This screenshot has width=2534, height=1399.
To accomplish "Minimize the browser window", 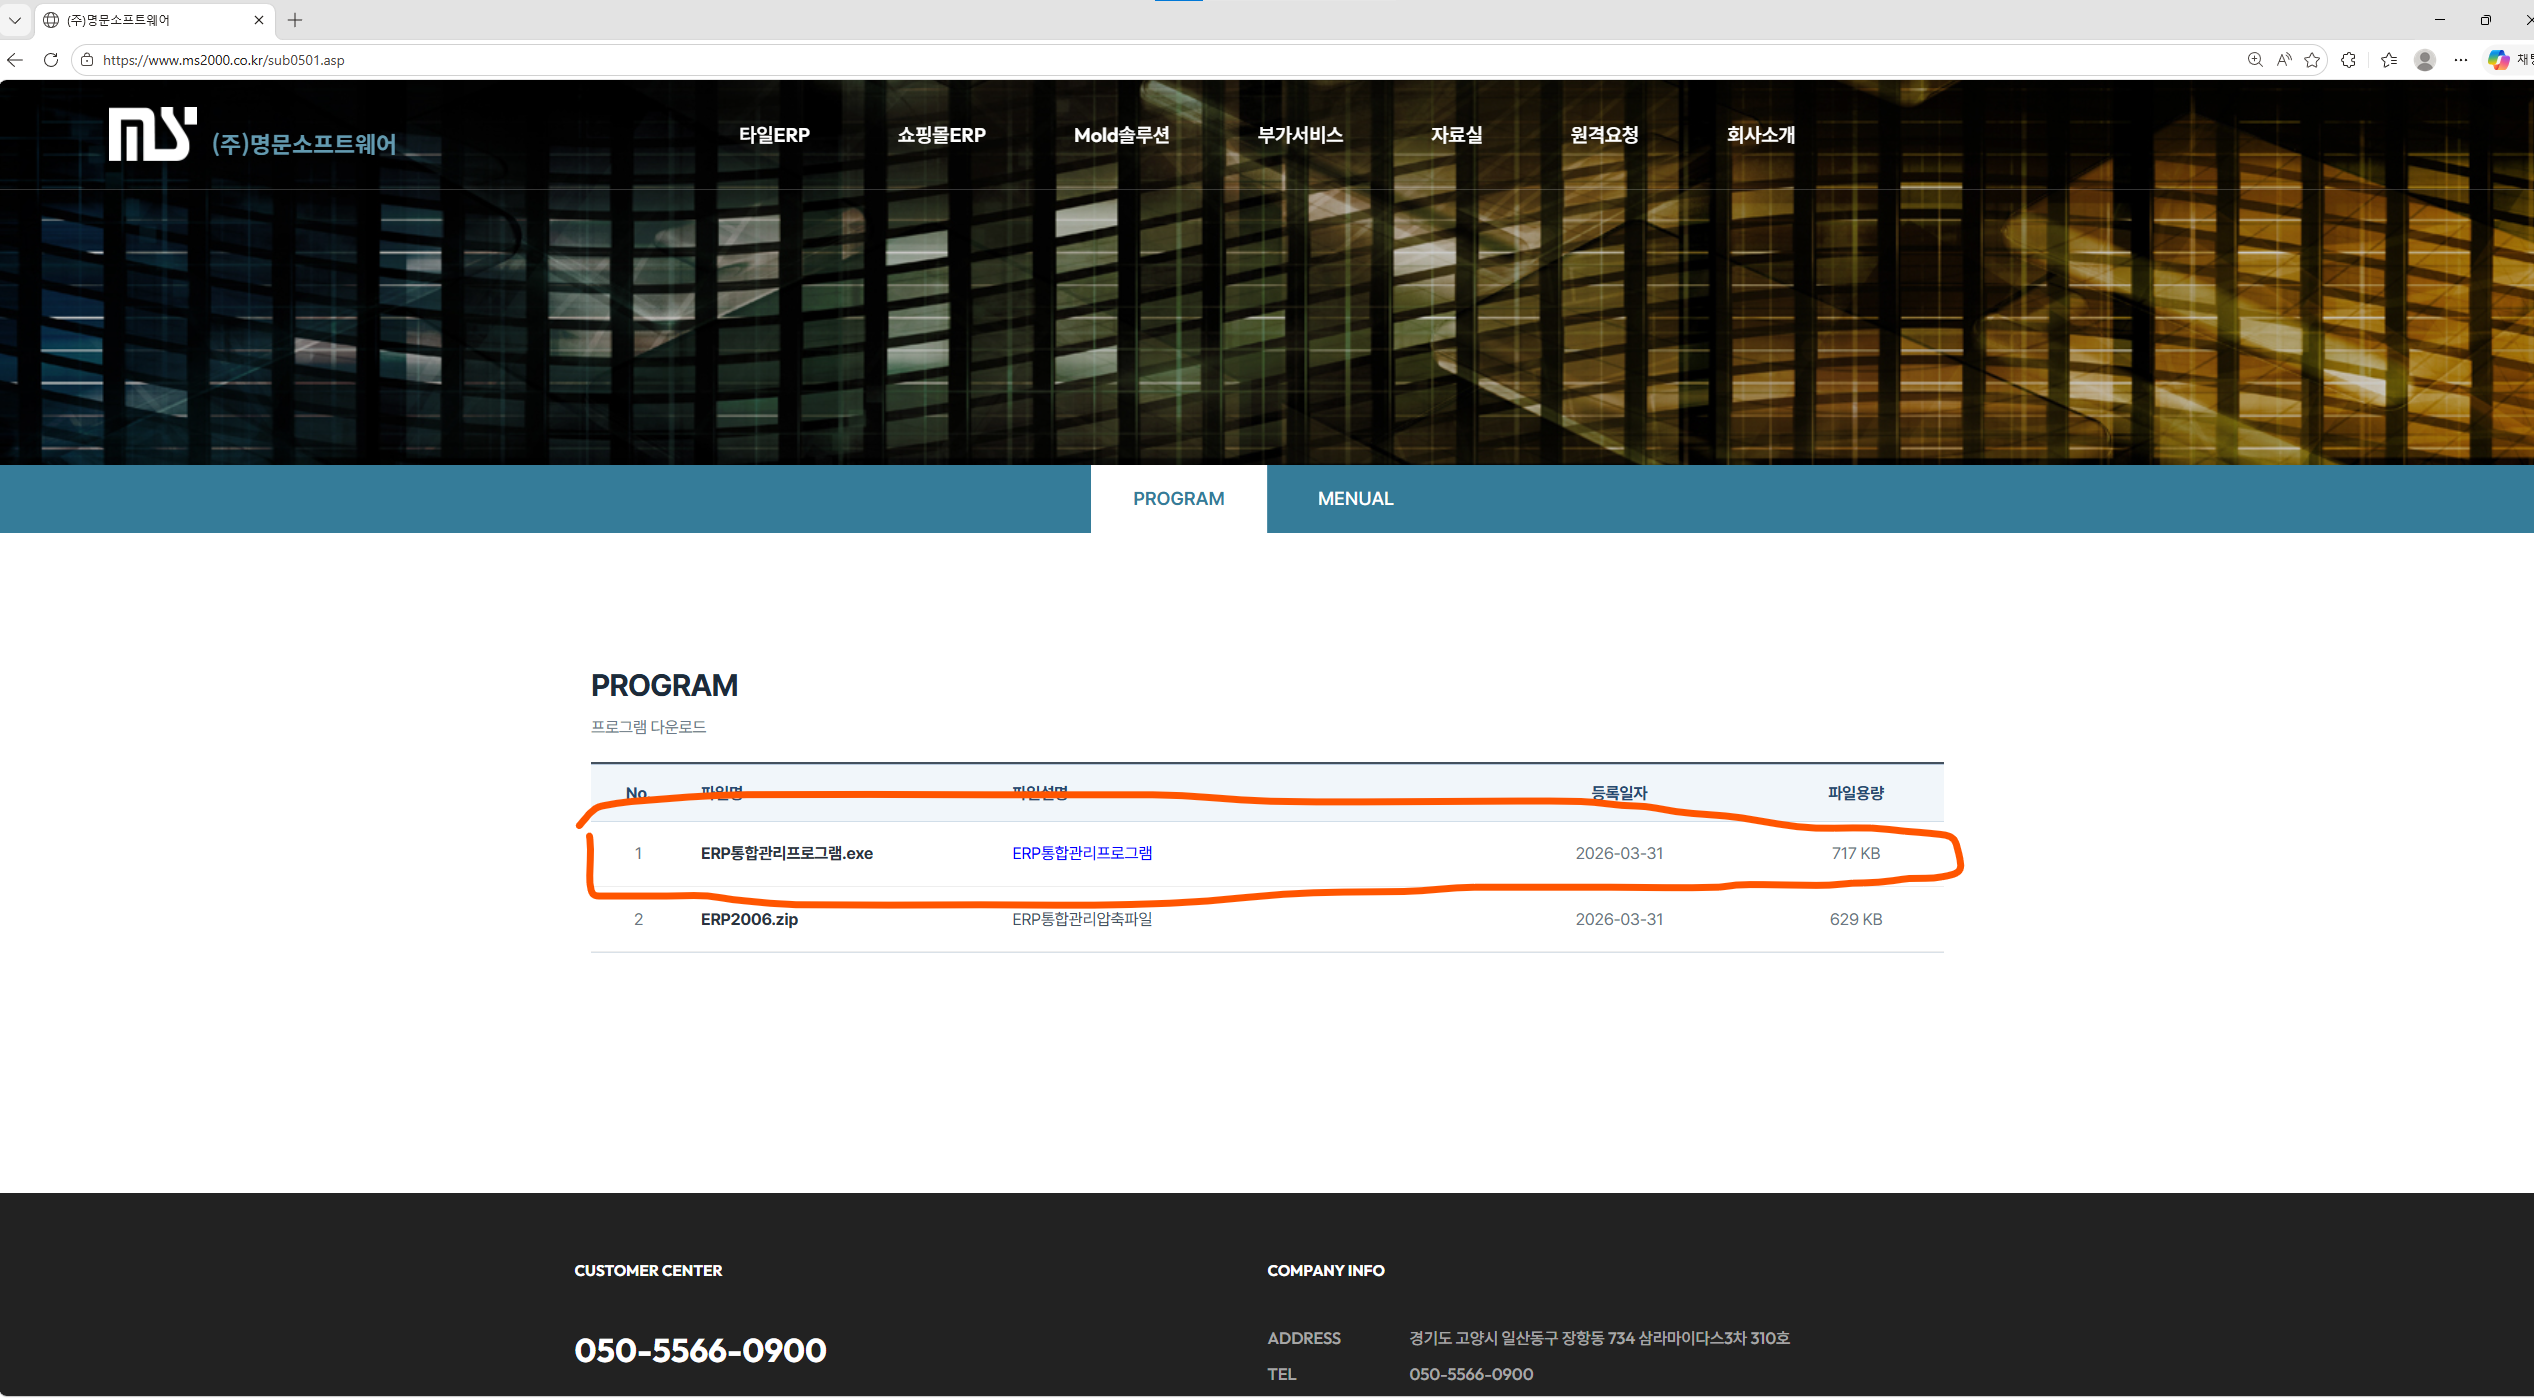I will [2440, 20].
